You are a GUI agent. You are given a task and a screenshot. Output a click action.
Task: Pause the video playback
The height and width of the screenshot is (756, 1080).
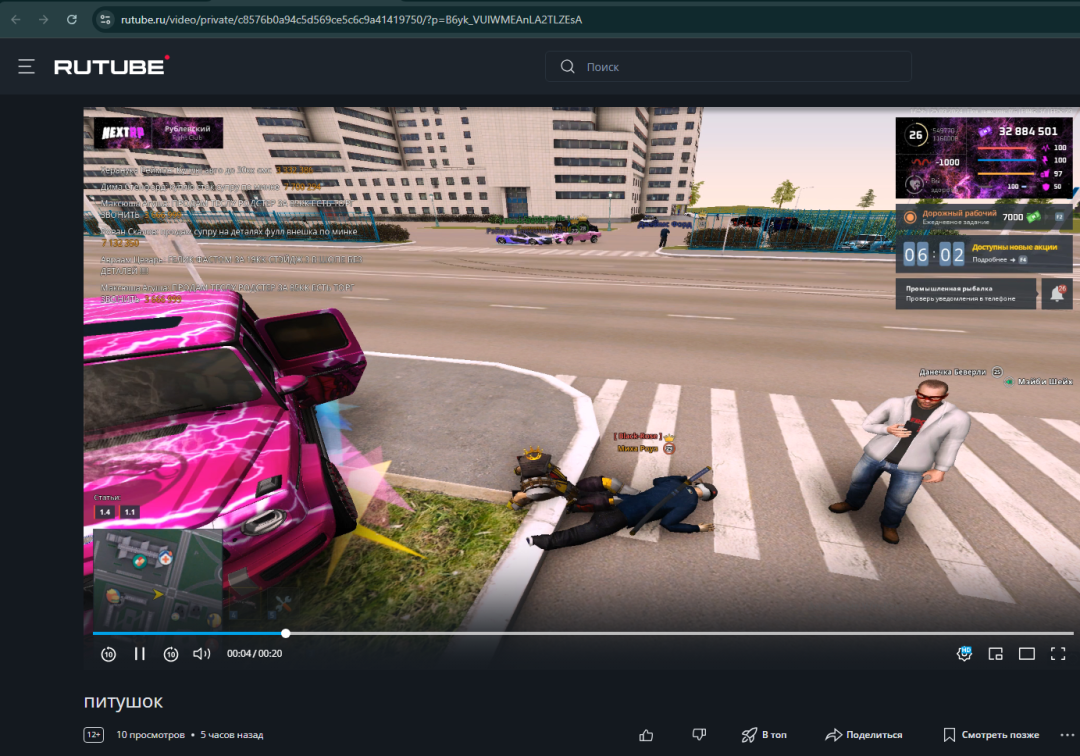[x=140, y=653]
